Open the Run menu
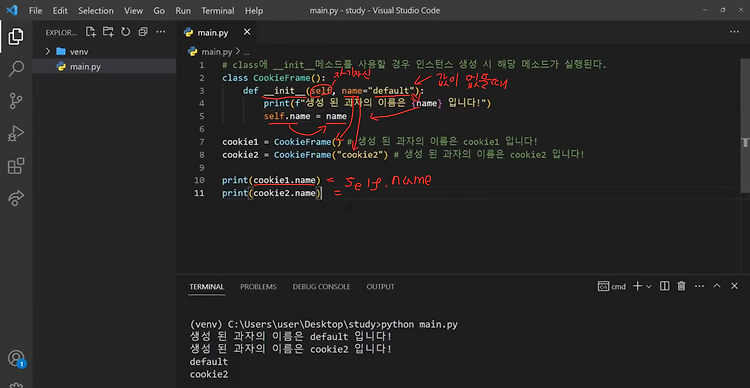Screen dimensions: 750x388 [183, 11]
